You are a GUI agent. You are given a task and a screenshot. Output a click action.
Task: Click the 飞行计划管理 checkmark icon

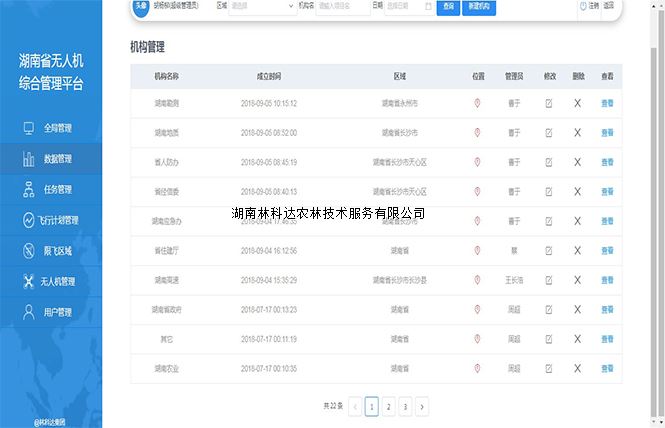[29, 220]
